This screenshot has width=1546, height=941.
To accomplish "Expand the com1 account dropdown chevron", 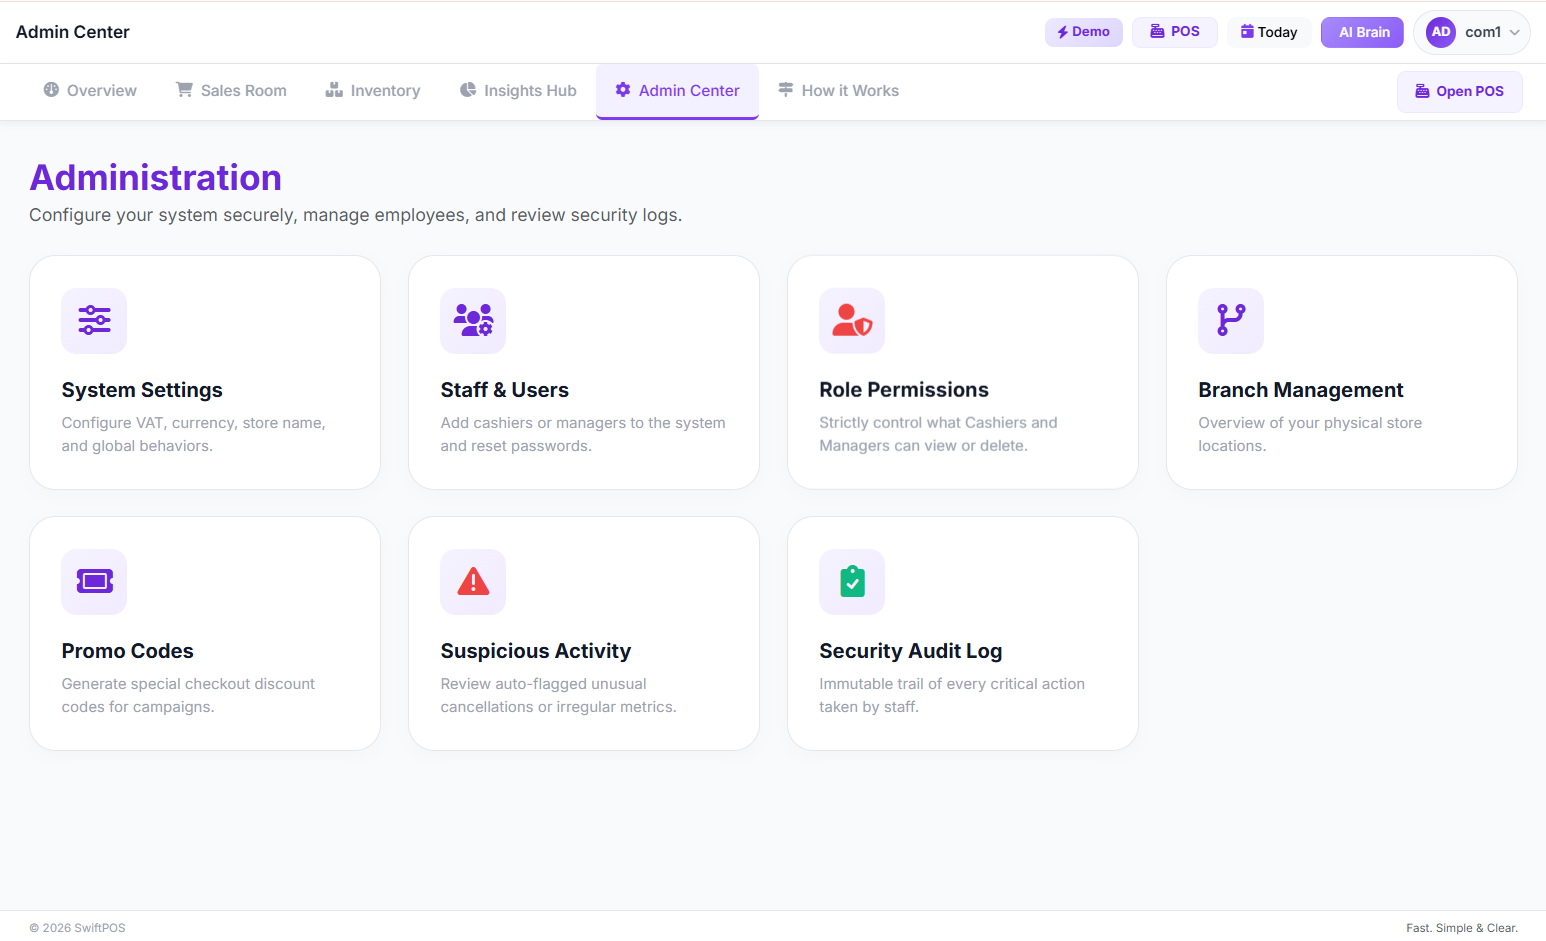I will pyautogui.click(x=1515, y=32).
